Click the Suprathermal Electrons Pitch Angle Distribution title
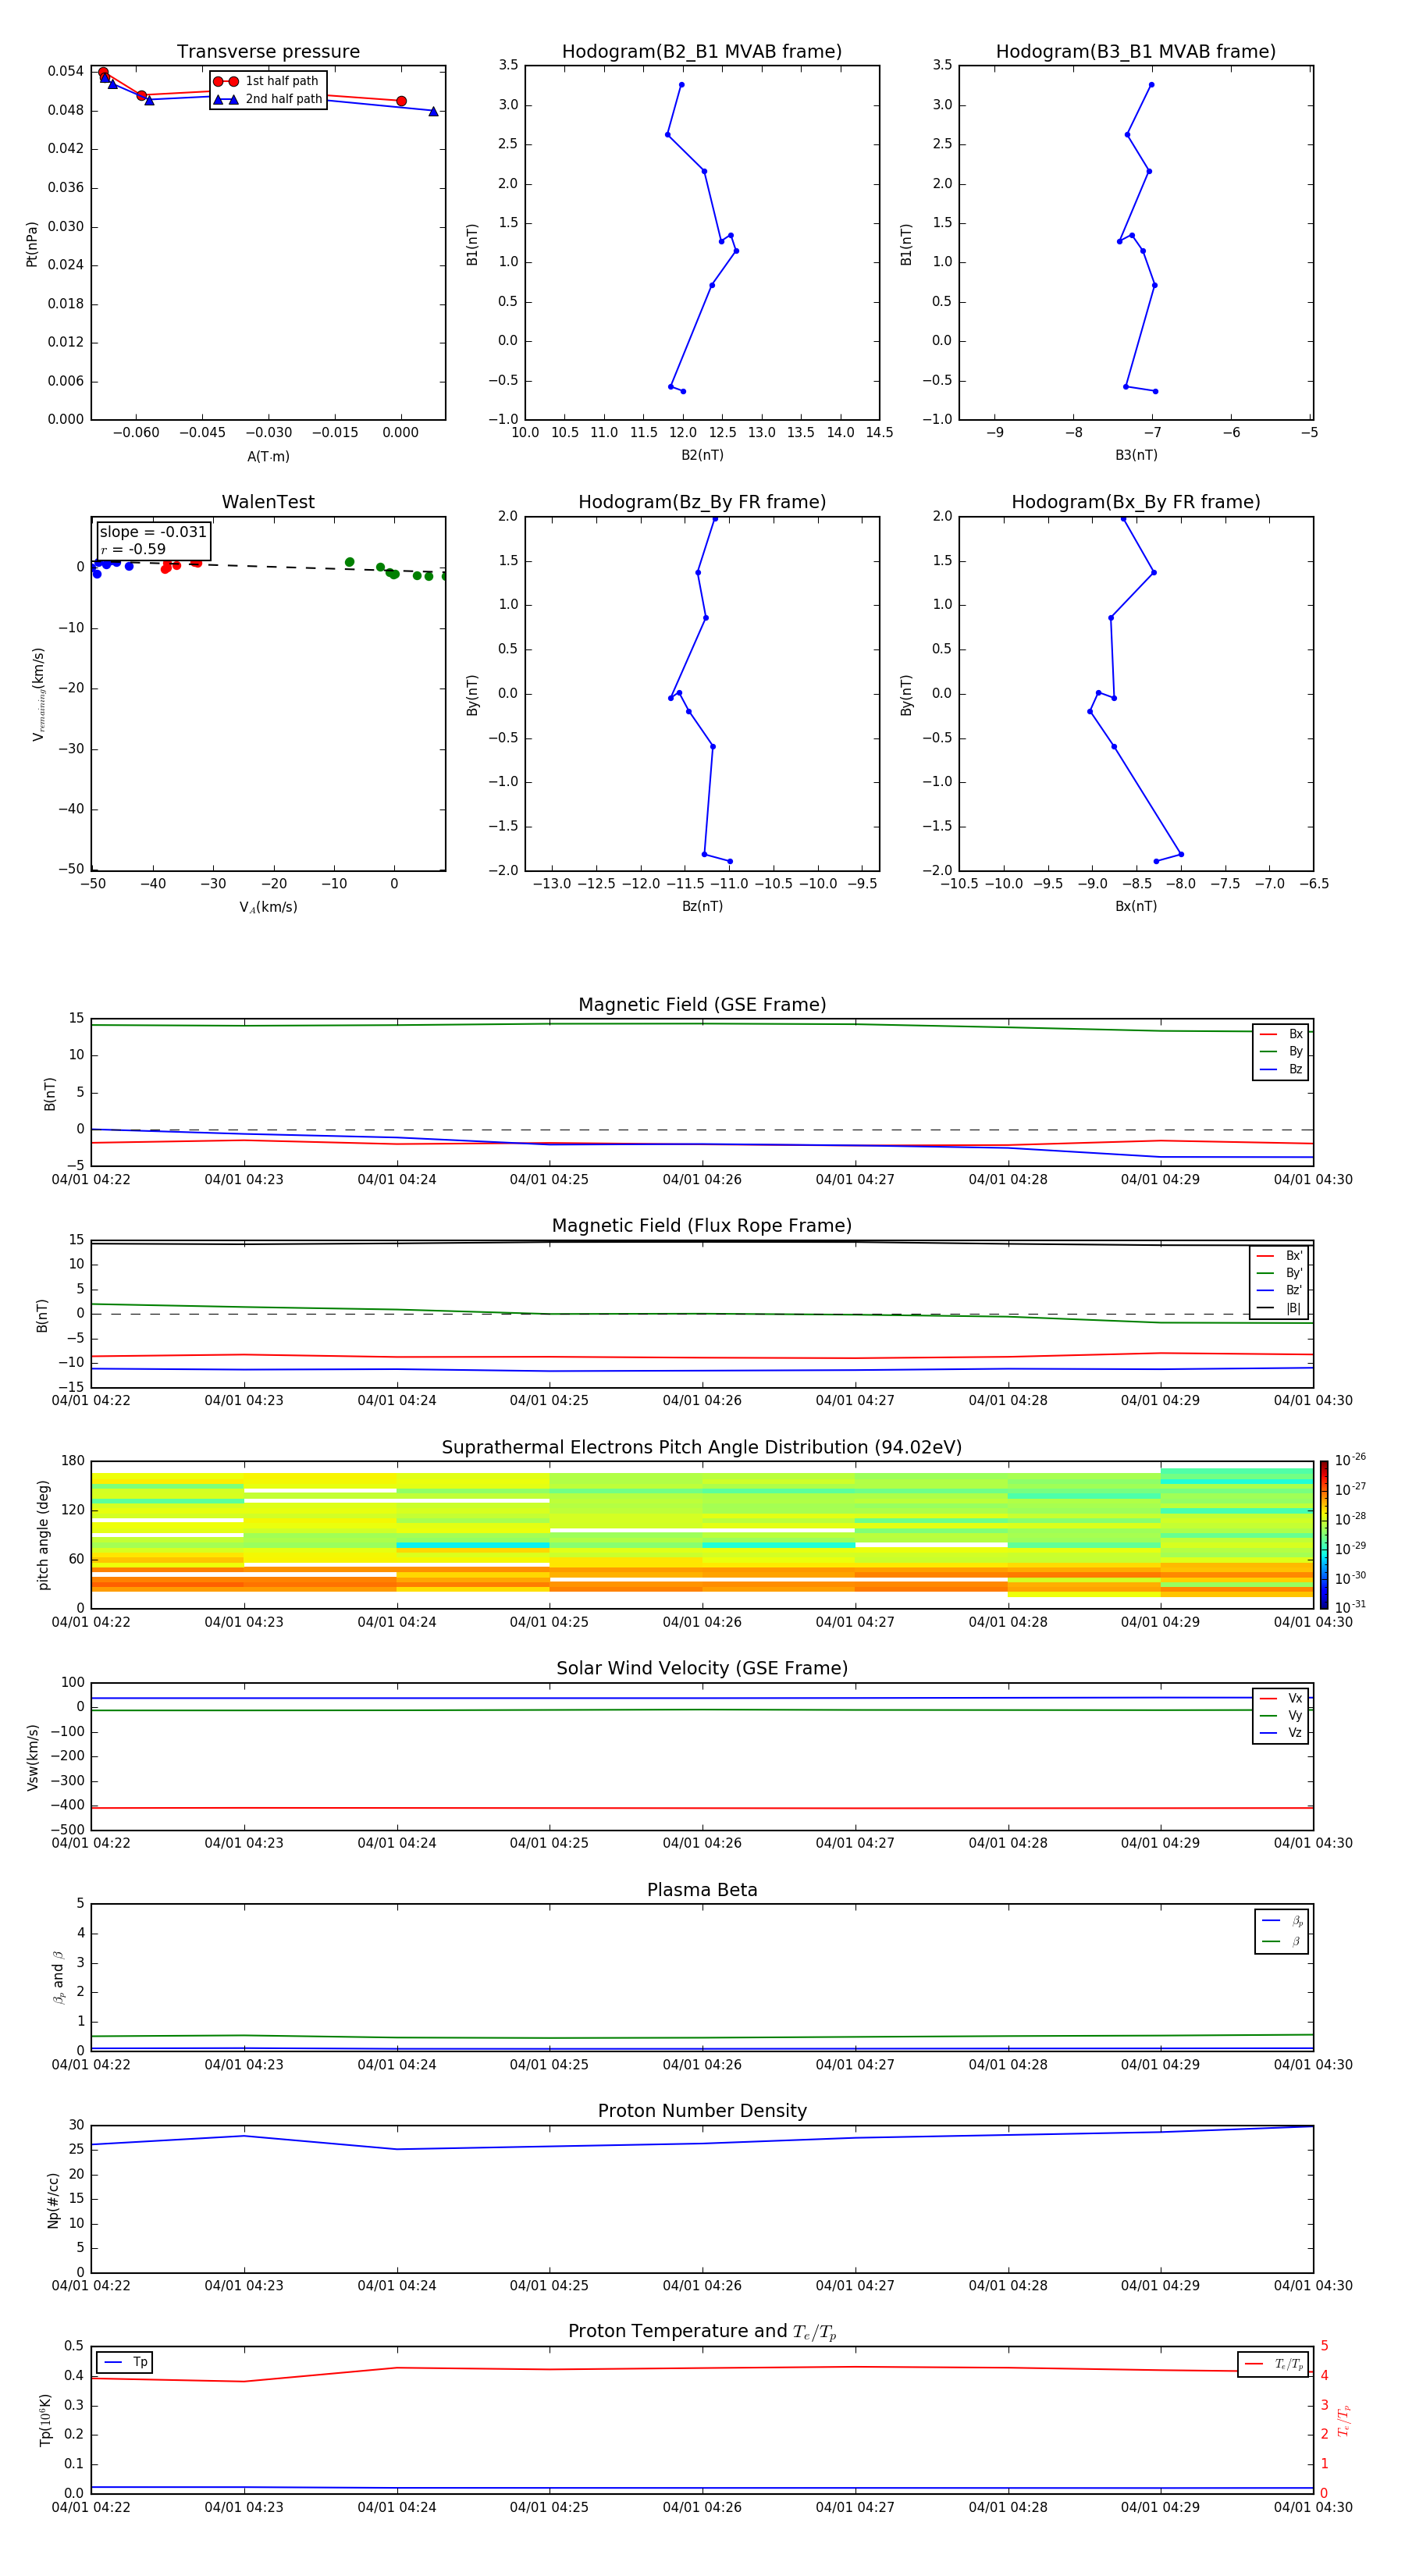This screenshot has width=1405, height=2576. [702, 1448]
